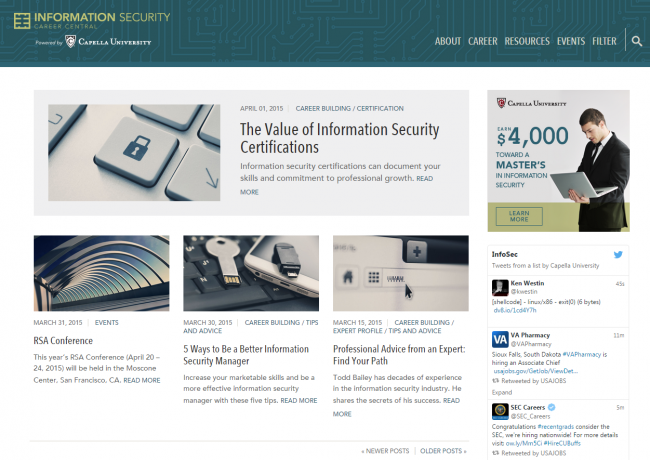The width and height of the screenshot is (650, 460).
Task: Click the search magnifier icon in header
Action: tap(636, 41)
